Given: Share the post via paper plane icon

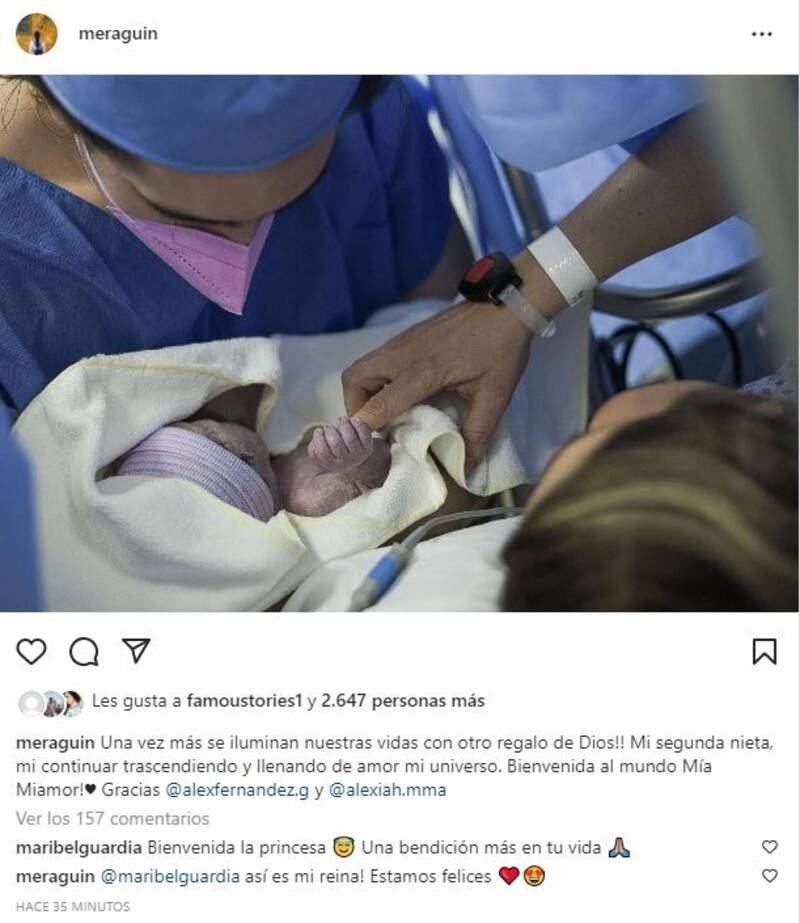Looking at the screenshot, I should (x=136, y=651).
